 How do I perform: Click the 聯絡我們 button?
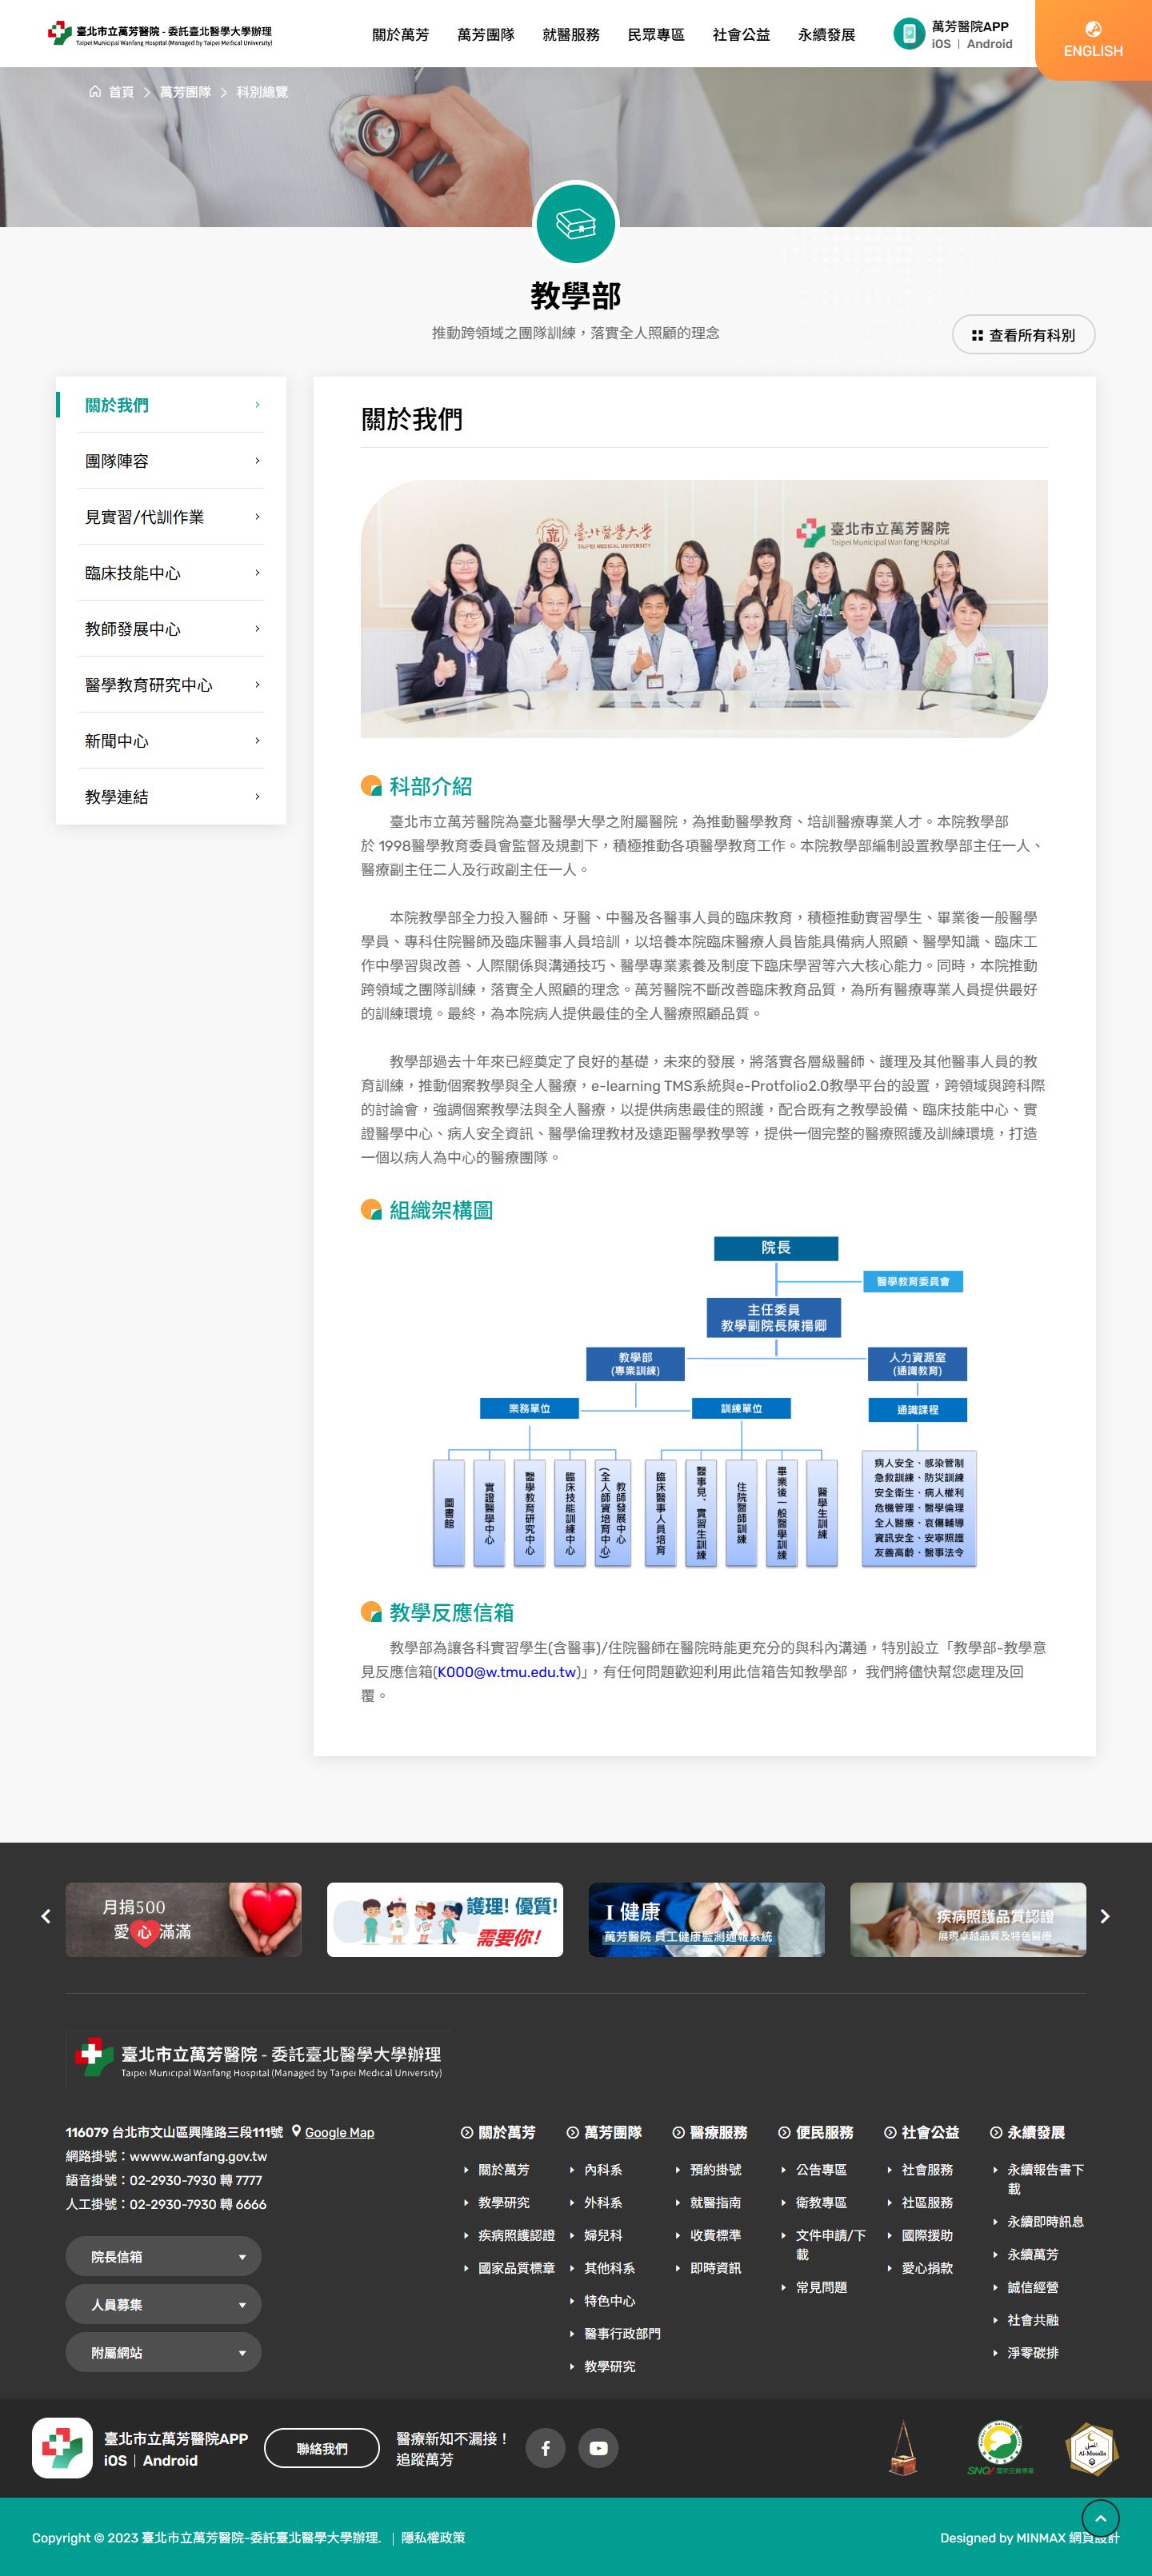[322, 2448]
